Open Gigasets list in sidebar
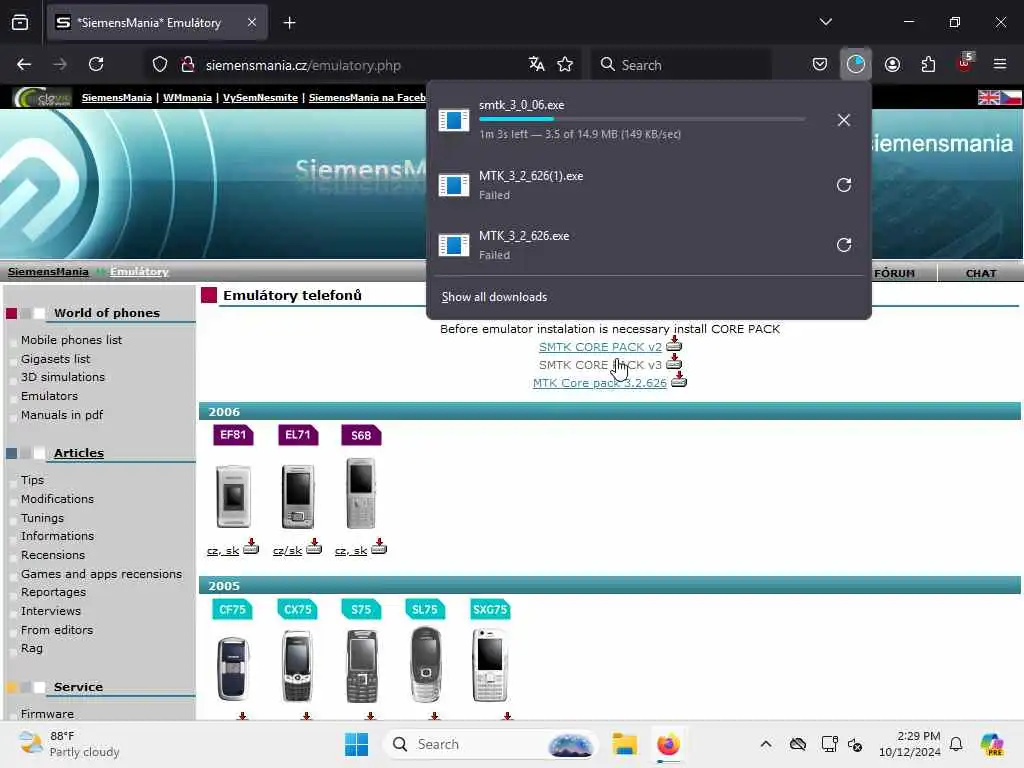Screen dimensions: 1024x768 (56, 359)
